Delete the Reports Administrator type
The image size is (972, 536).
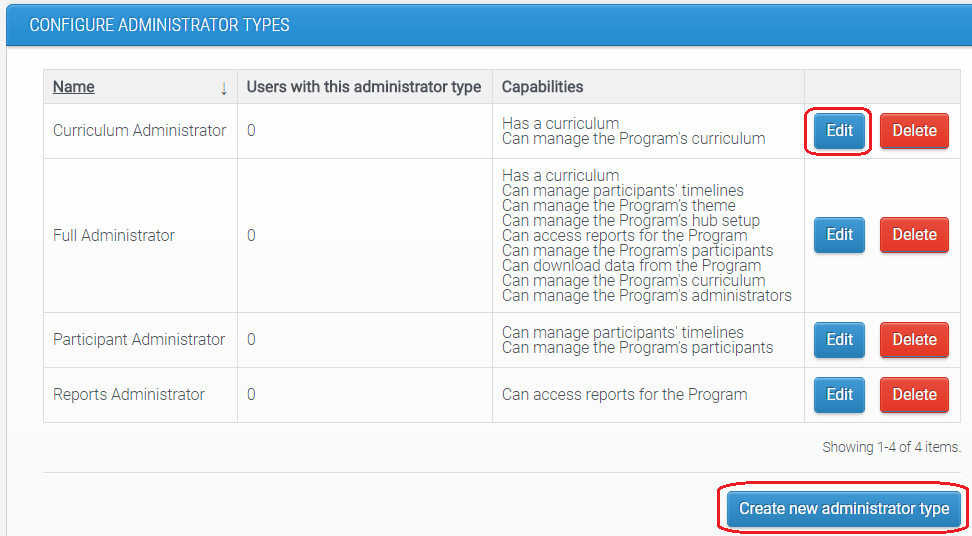(914, 395)
